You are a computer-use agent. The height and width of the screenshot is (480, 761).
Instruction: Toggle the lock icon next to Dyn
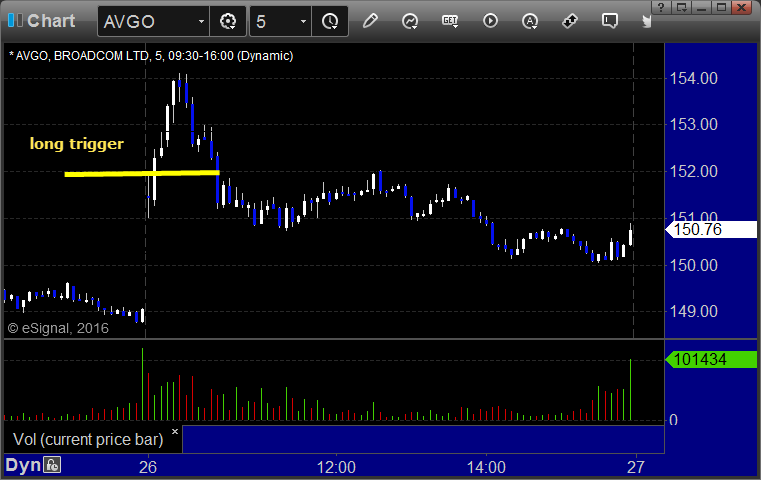52,465
